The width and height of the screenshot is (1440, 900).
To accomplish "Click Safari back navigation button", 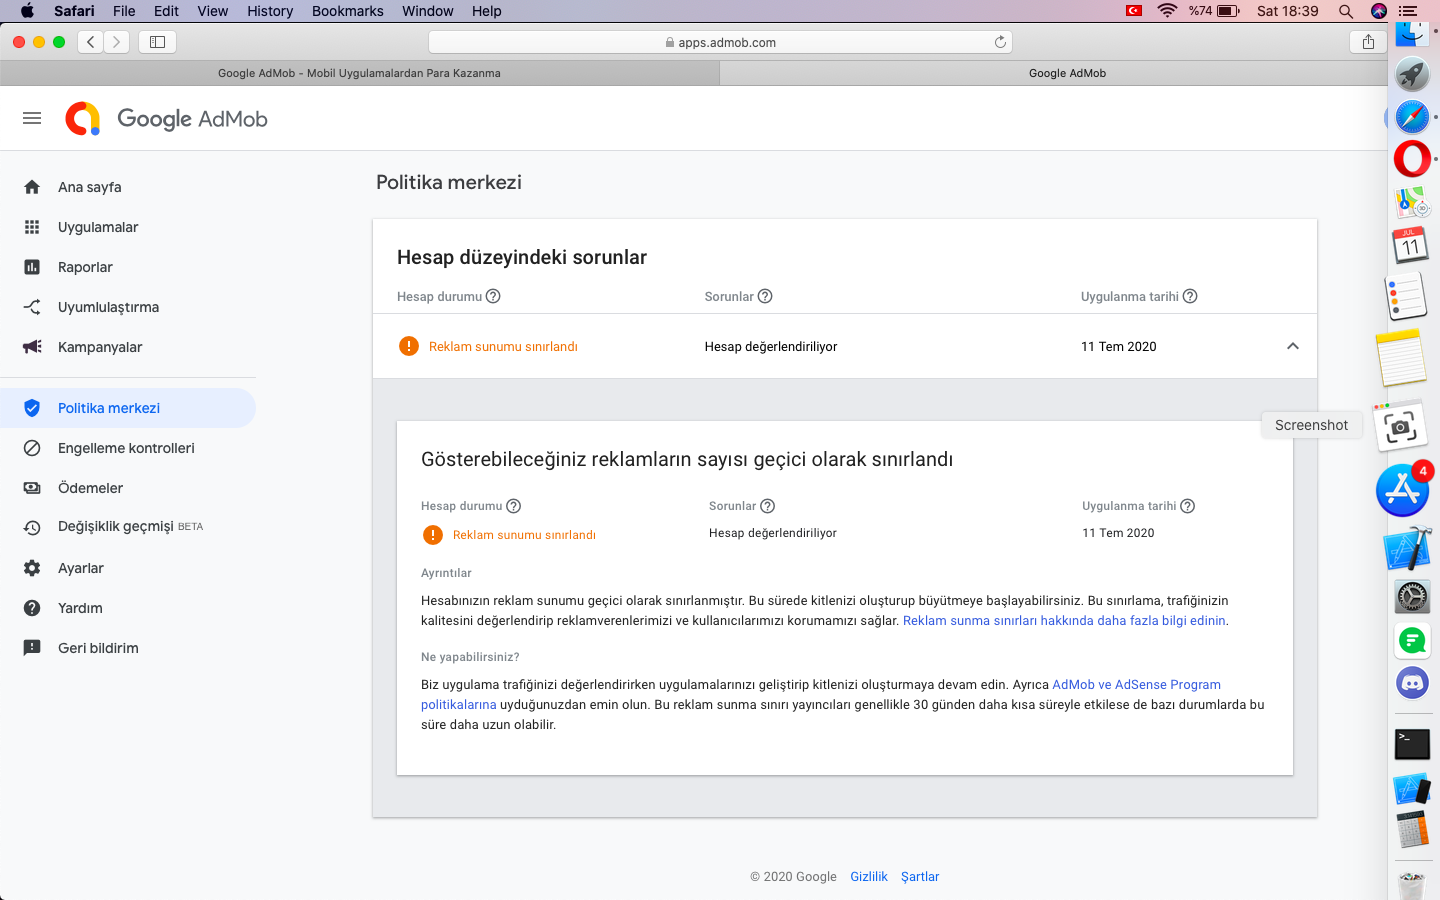I will coord(91,42).
